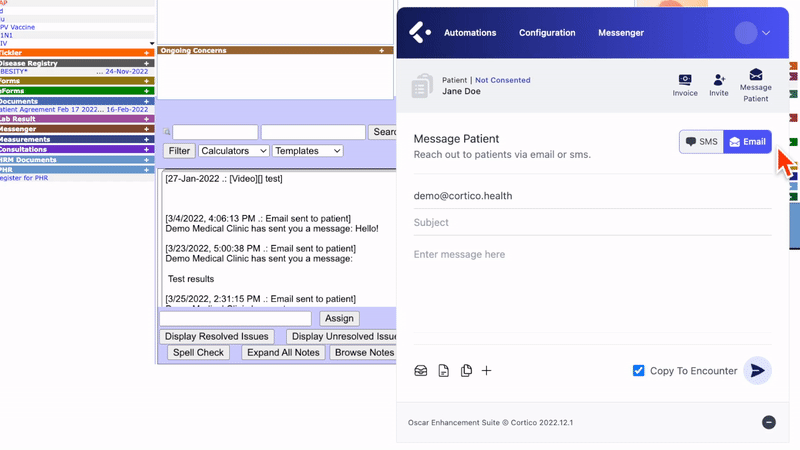Click the Invoice icon
Screen dimensions: 800x450
pos(685,80)
